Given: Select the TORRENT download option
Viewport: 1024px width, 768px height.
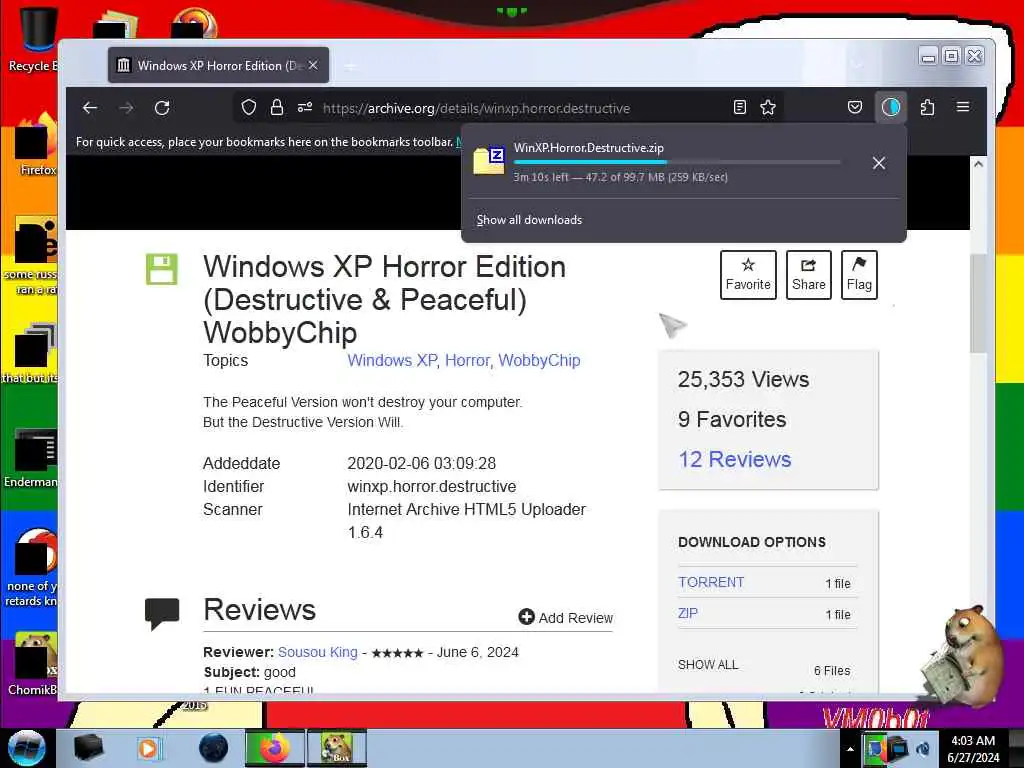Looking at the screenshot, I should click(711, 582).
